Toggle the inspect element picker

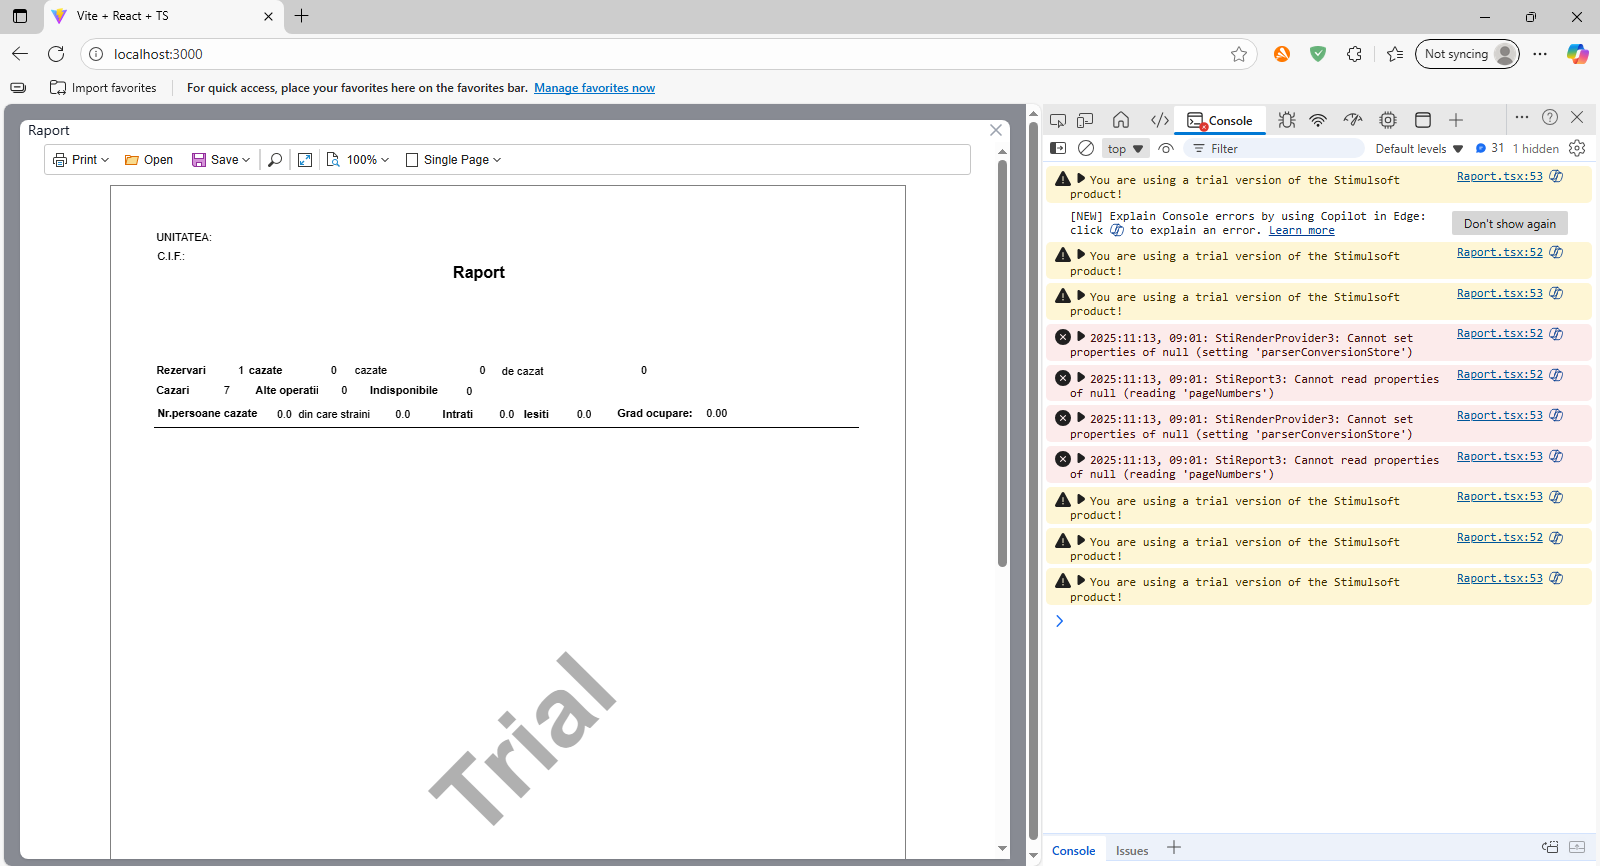coord(1058,120)
